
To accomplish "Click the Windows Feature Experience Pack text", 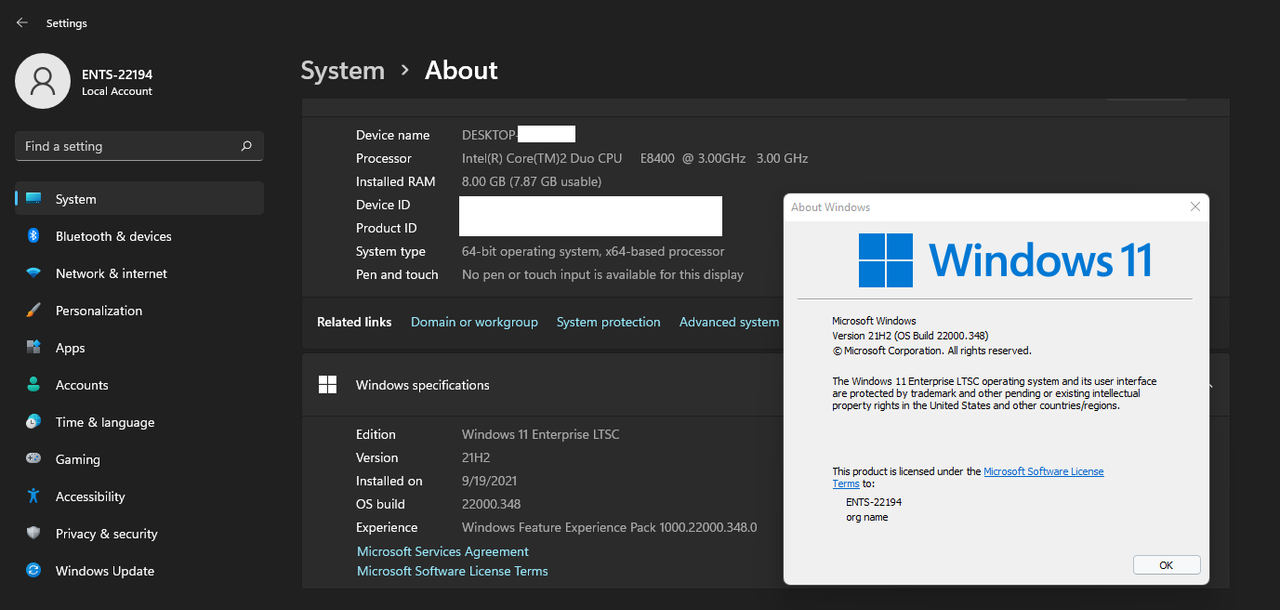I will [x=609, y=527].
